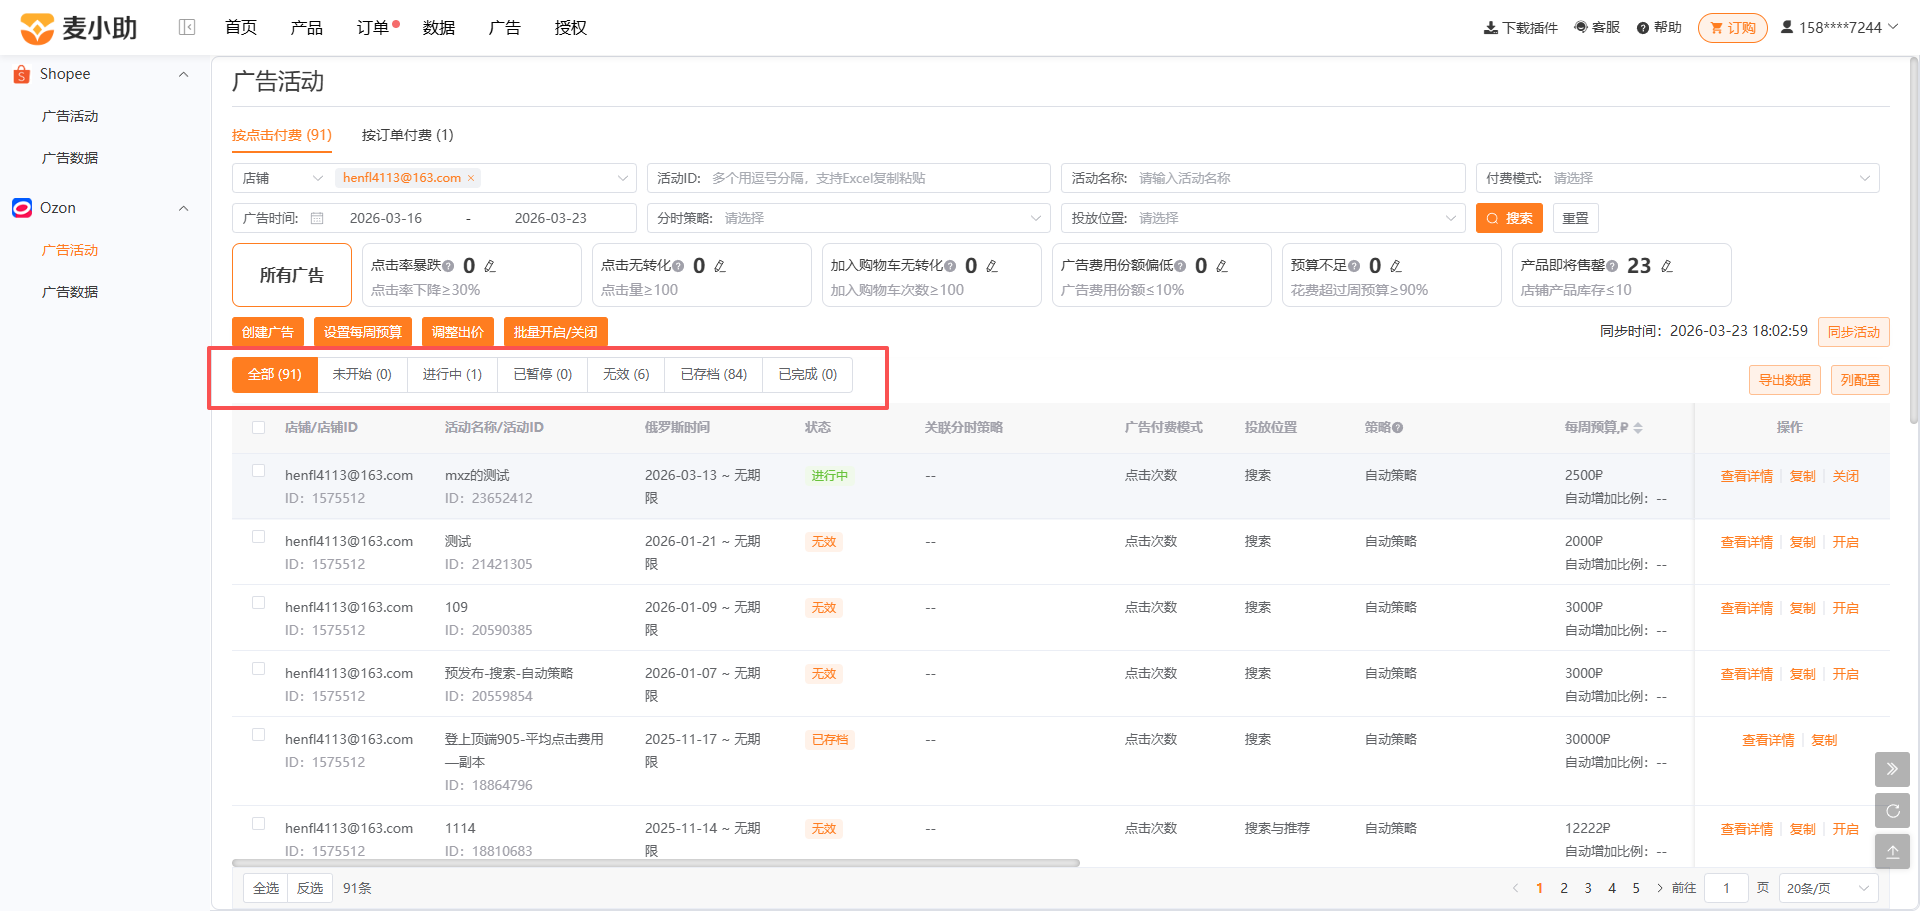Screen dimensions: 1920x911
Task: Click the 麦小助 logo
Action: click(x=78, y=28)
